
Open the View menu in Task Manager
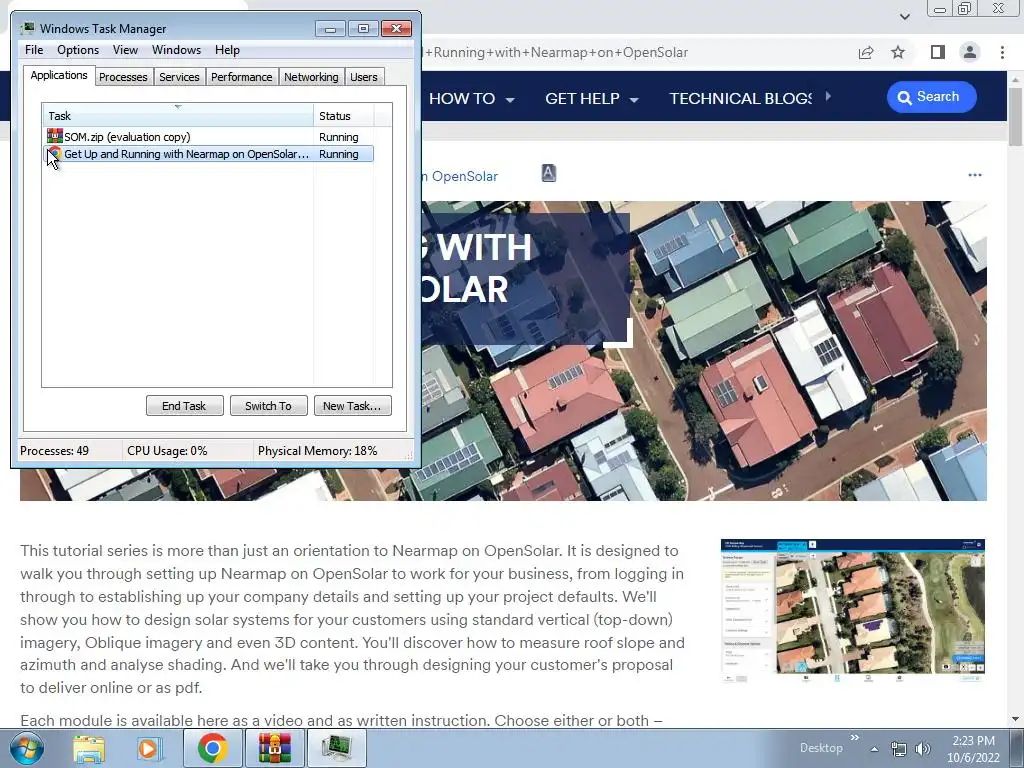click(125, 50)
